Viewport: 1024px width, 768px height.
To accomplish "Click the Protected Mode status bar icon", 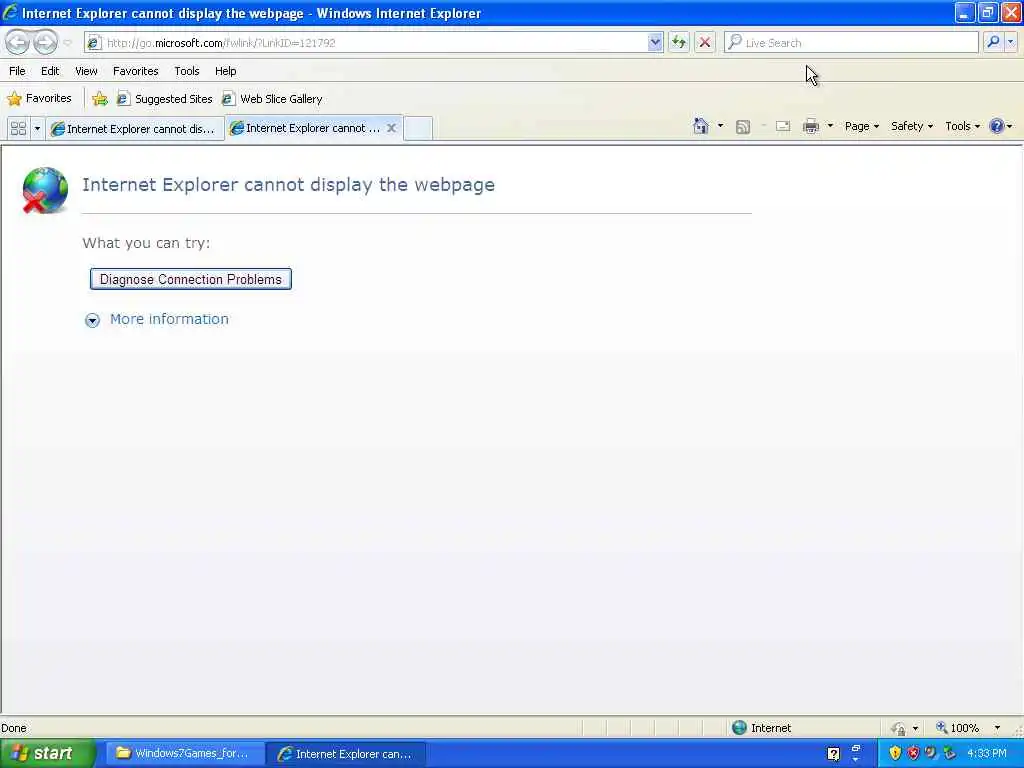I will click(899, 728).
